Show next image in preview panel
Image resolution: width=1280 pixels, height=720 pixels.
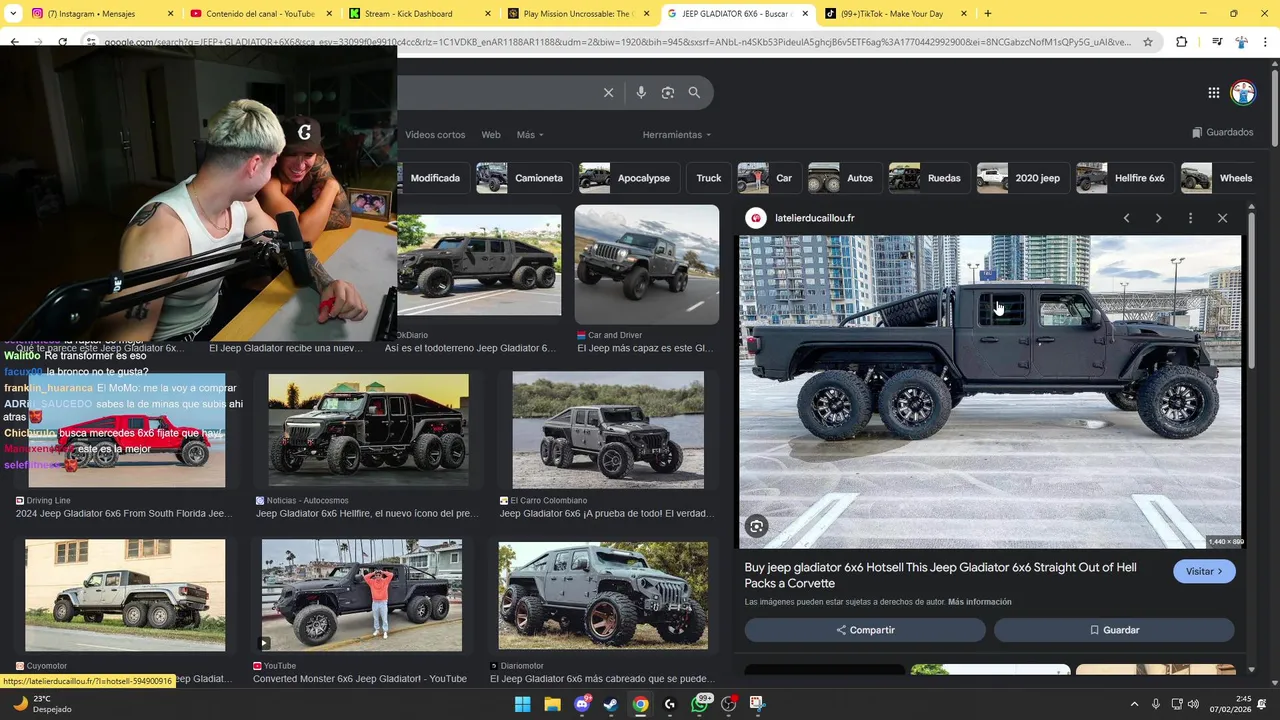pyautogui.click(x=1158, y=218)
